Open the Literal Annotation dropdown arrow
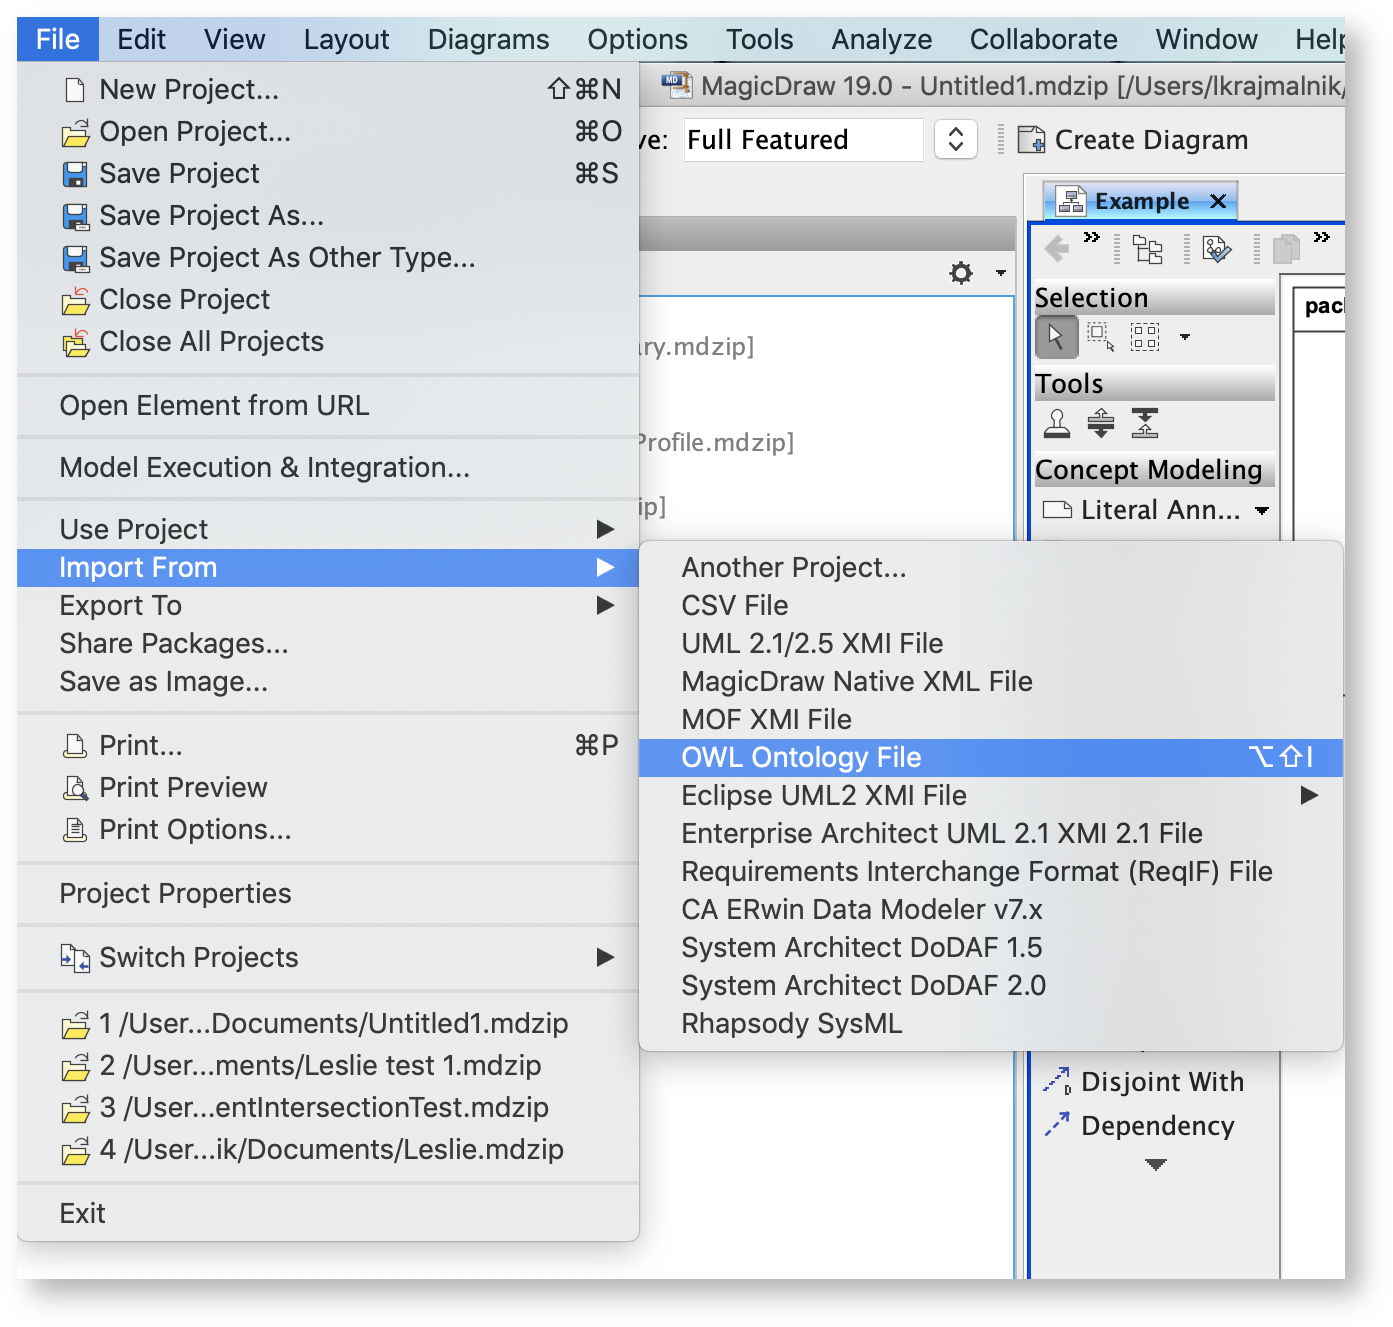The height and width of the screenshot is (1327, 1393). click(x=1262, y=510)
